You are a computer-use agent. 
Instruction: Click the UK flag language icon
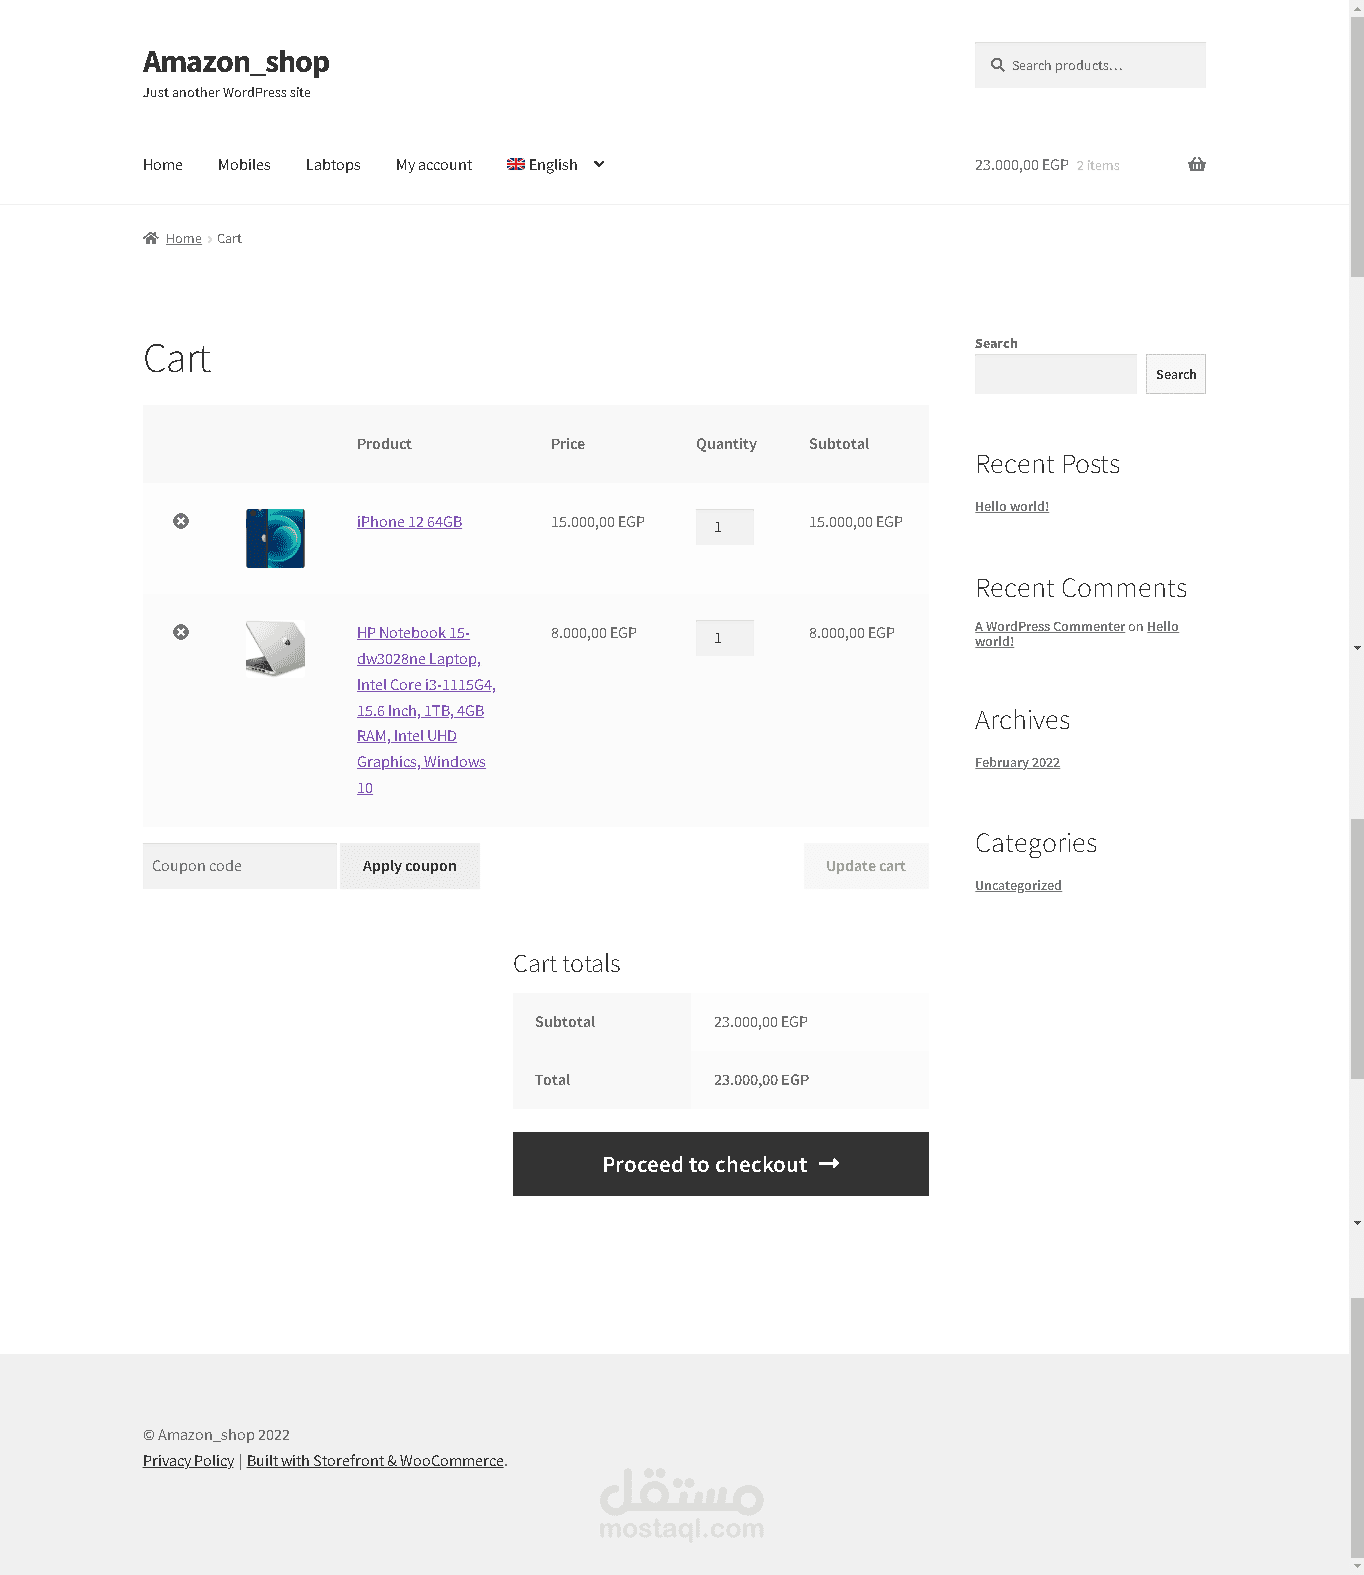click(x=516, y=164)
